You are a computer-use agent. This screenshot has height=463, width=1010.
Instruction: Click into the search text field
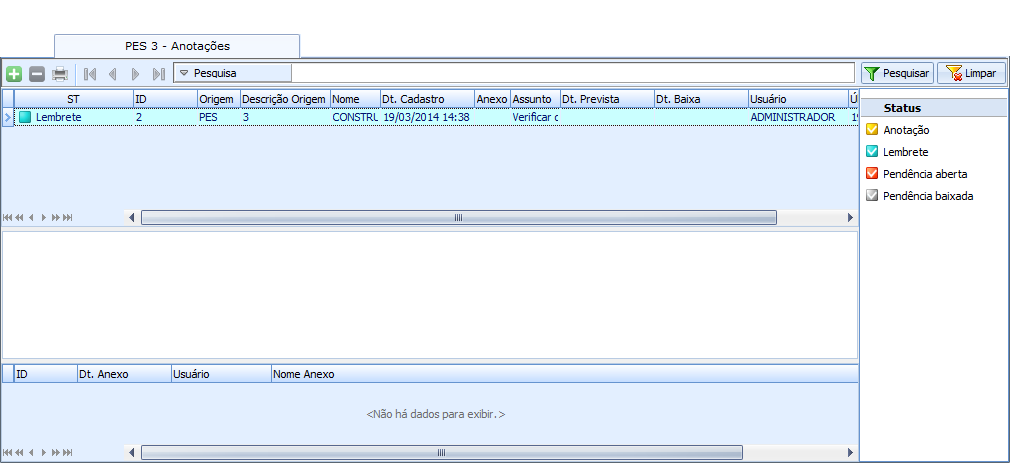tap(573, 73)
